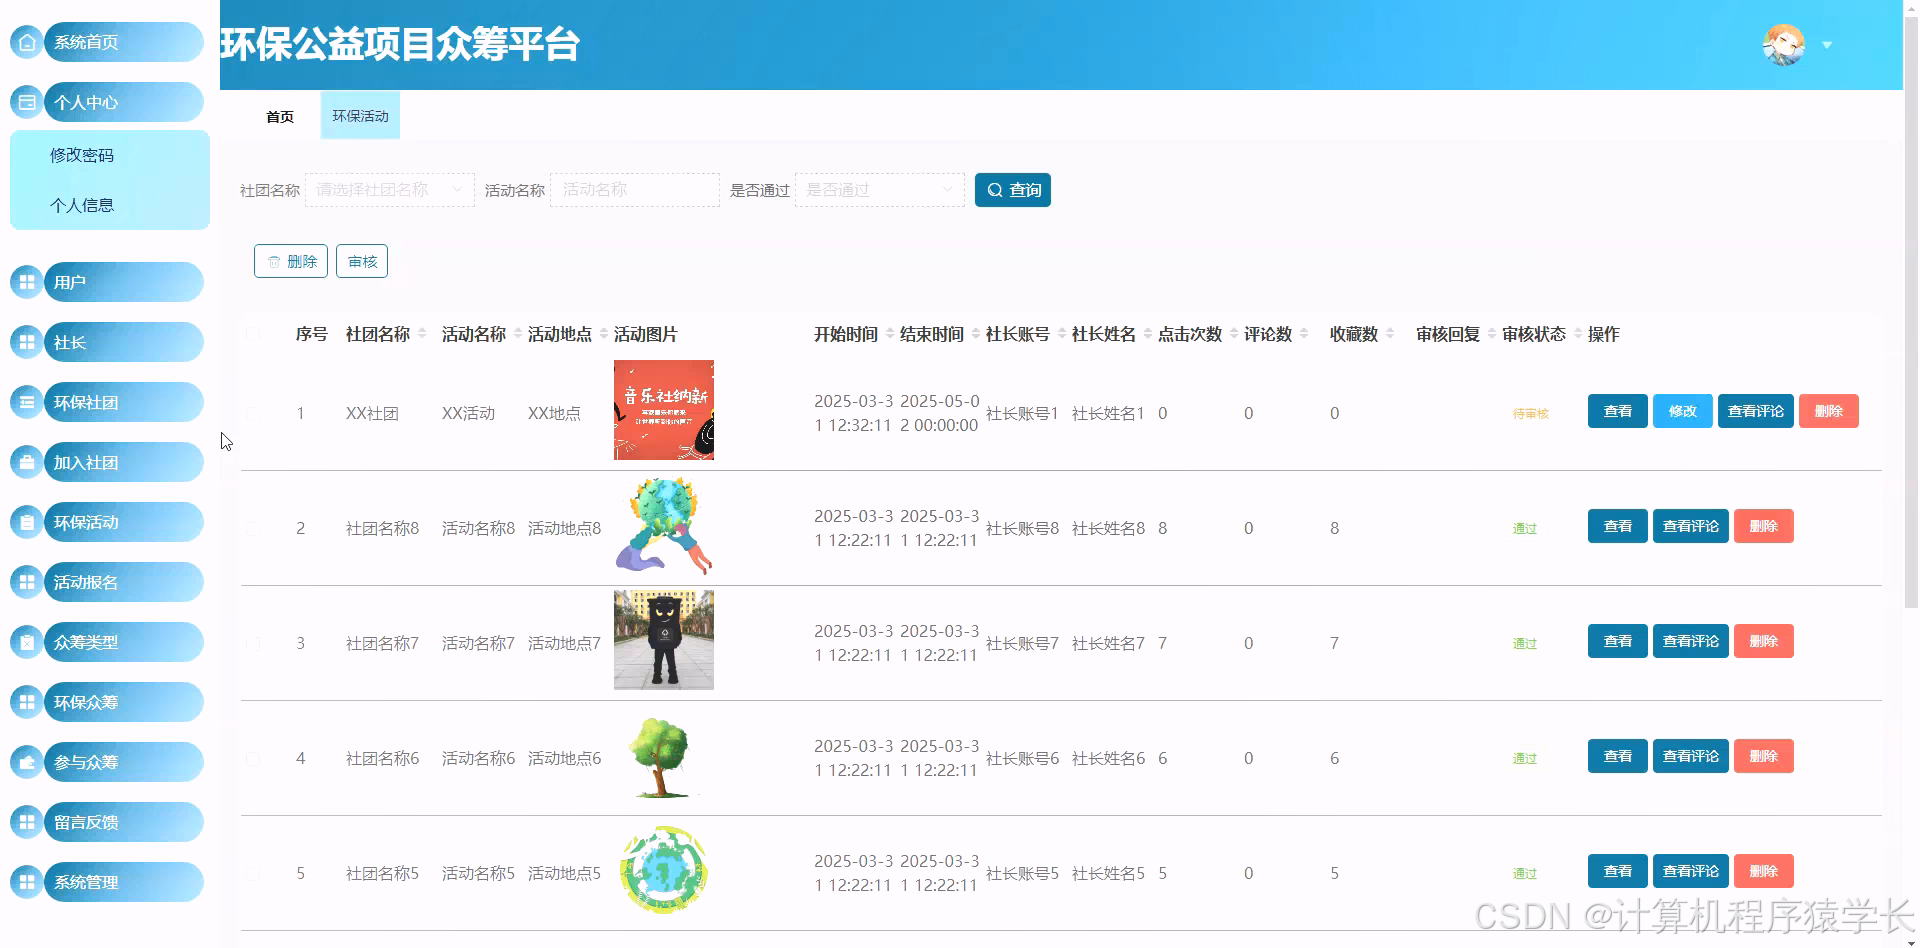This screenshot has height=948, width=1920.
Task: Click the batch 删除 button above table
Action: pos(291,261)
